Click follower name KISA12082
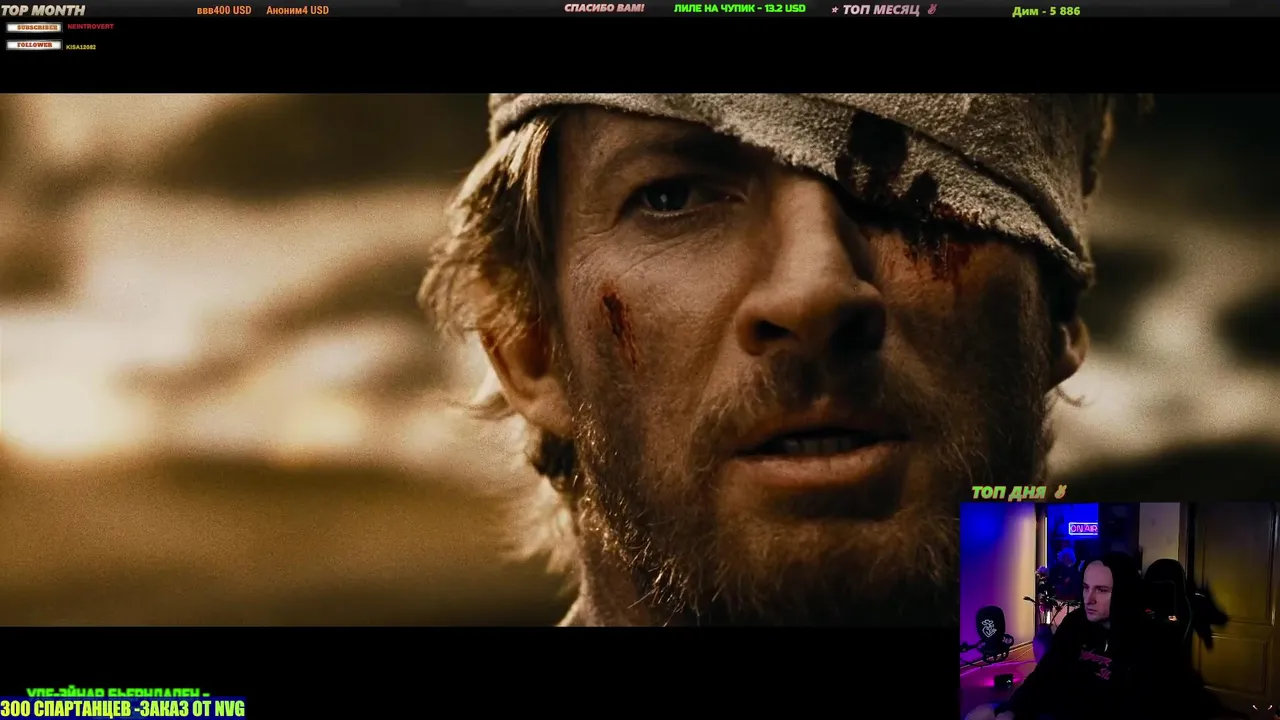Screen dimensions: 1280x720 [81, 47]
